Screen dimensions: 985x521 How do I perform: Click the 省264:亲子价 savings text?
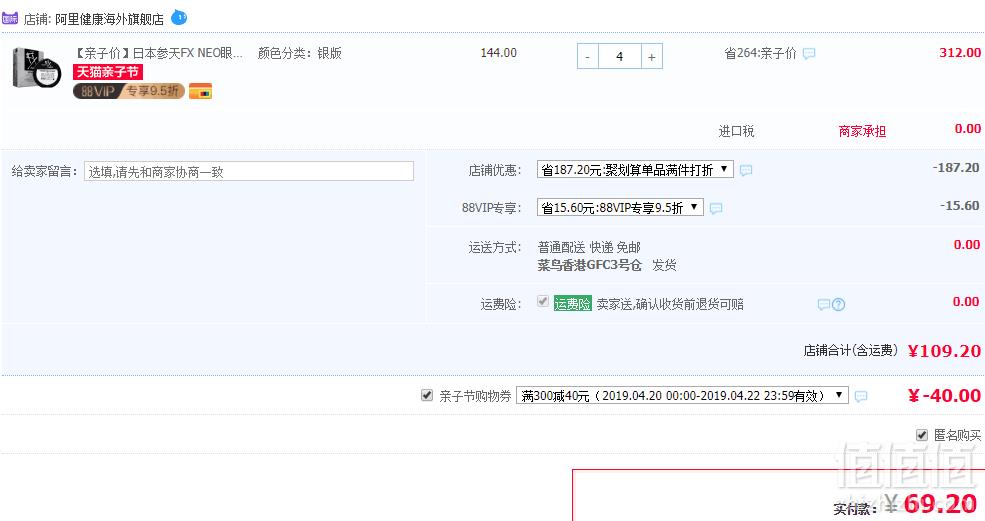tap(761, 53)
